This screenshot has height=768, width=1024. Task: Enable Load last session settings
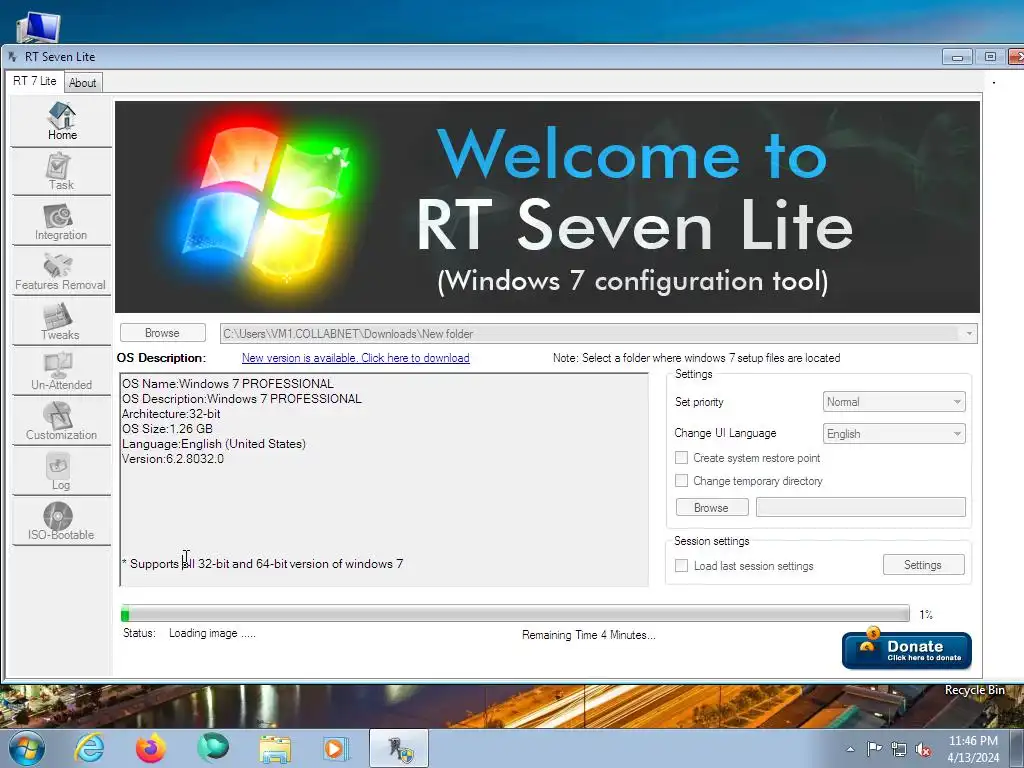(x=681, y=566)
